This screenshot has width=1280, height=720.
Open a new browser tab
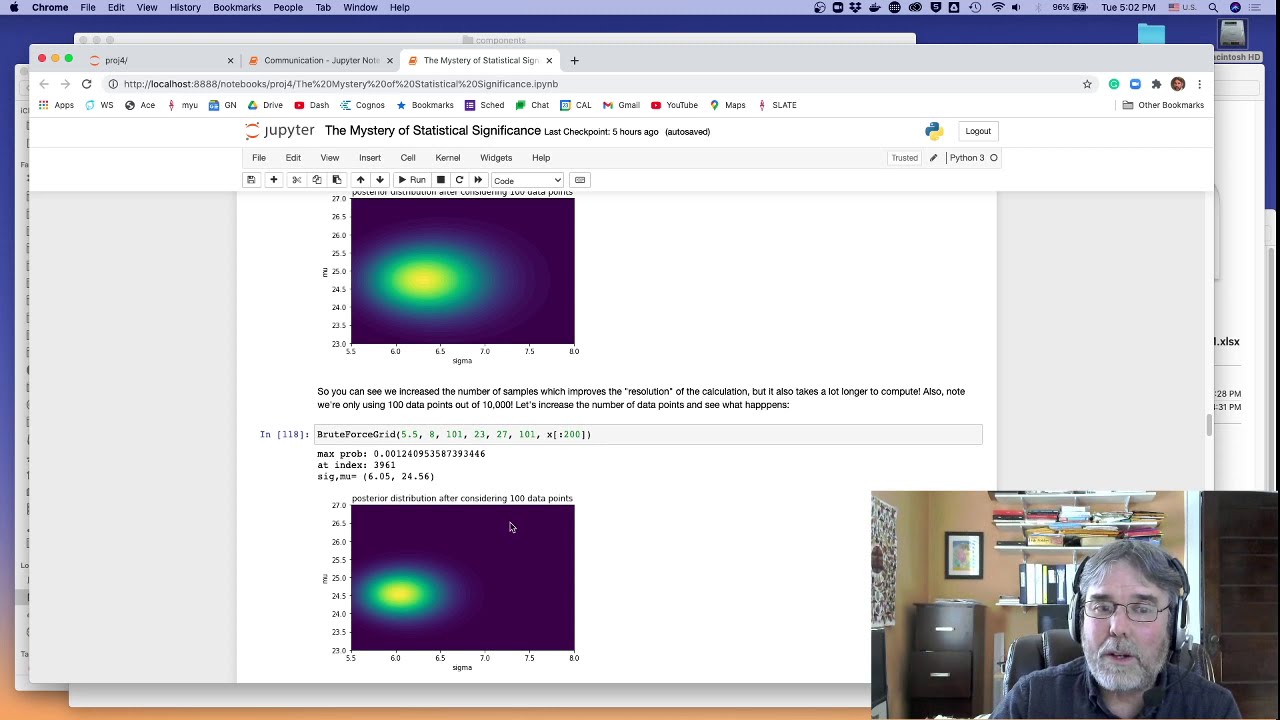pyautogui.click(x=574, y=60)
